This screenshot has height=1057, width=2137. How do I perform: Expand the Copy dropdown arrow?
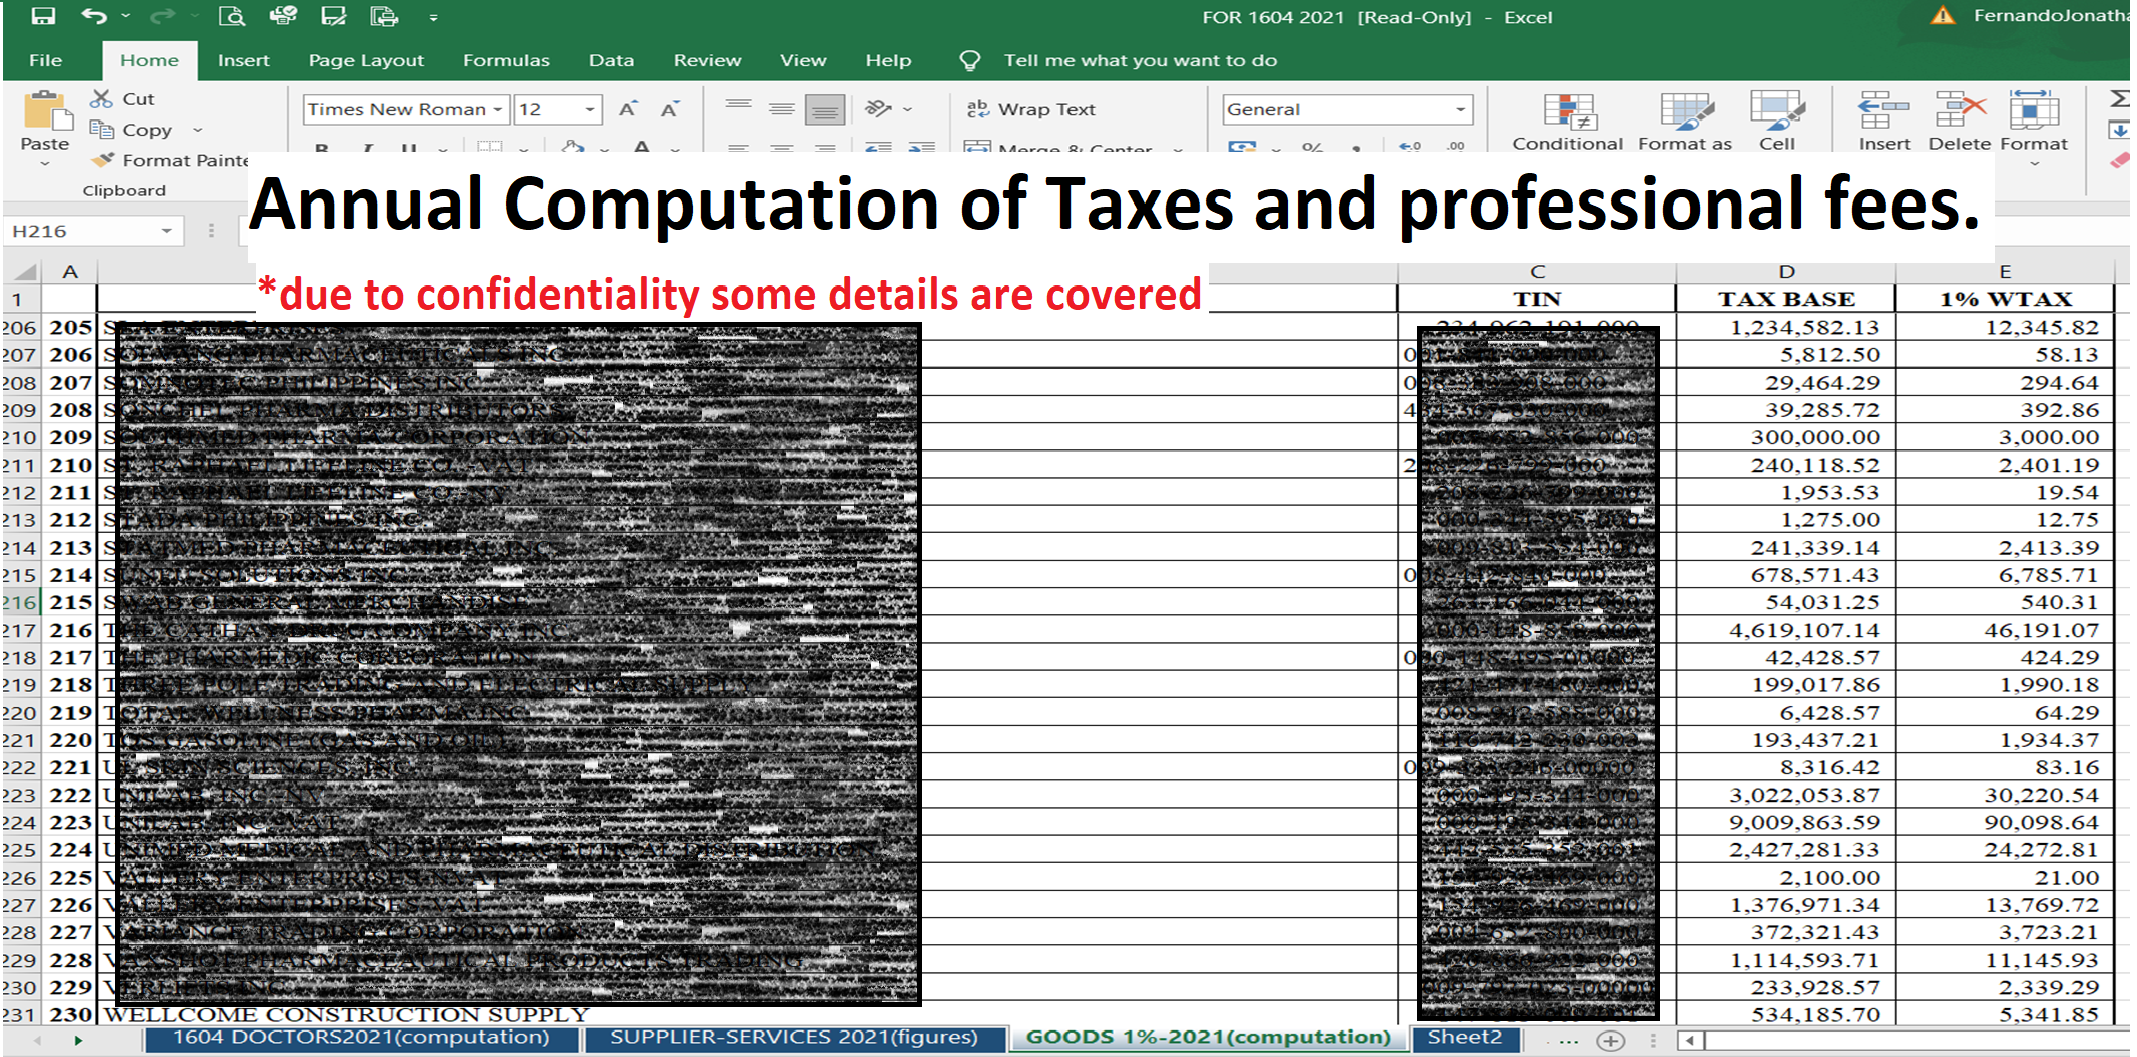point(197,130)
